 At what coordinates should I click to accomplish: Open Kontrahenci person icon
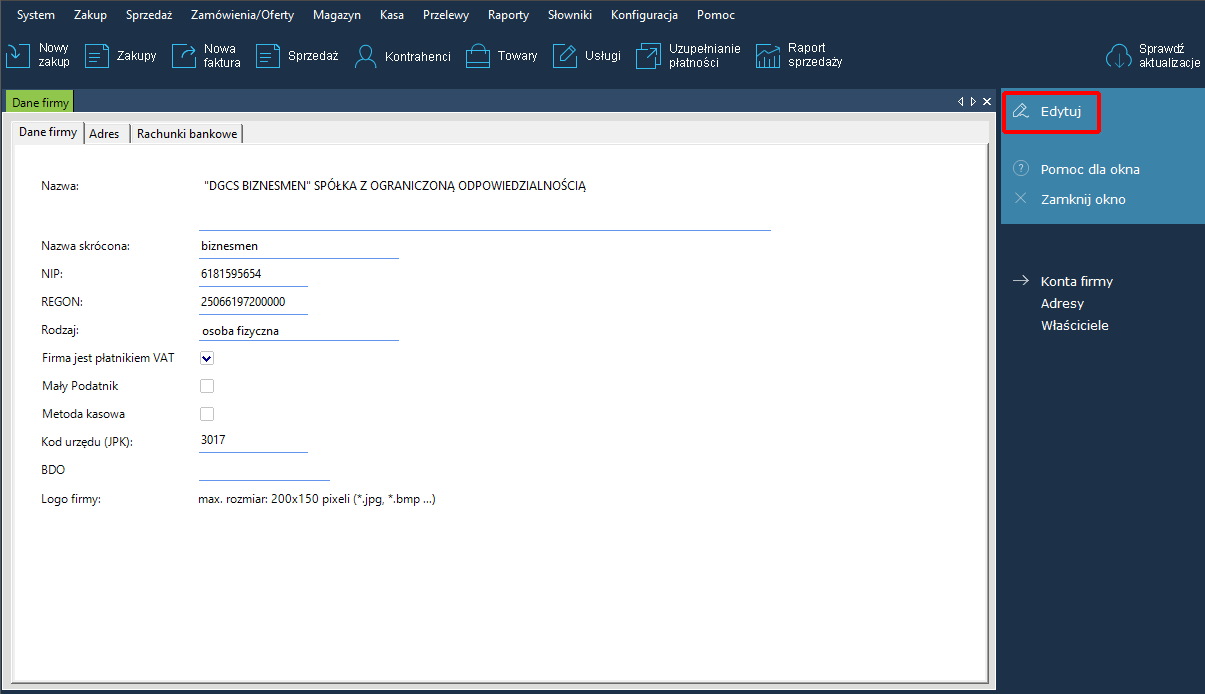[365, 56]
